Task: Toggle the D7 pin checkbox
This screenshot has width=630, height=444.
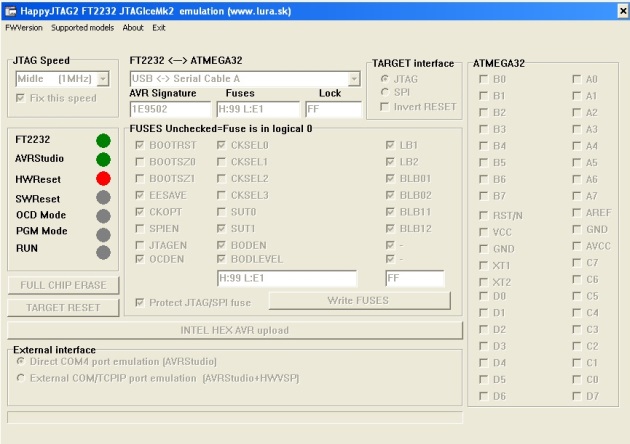Action: 577,396
